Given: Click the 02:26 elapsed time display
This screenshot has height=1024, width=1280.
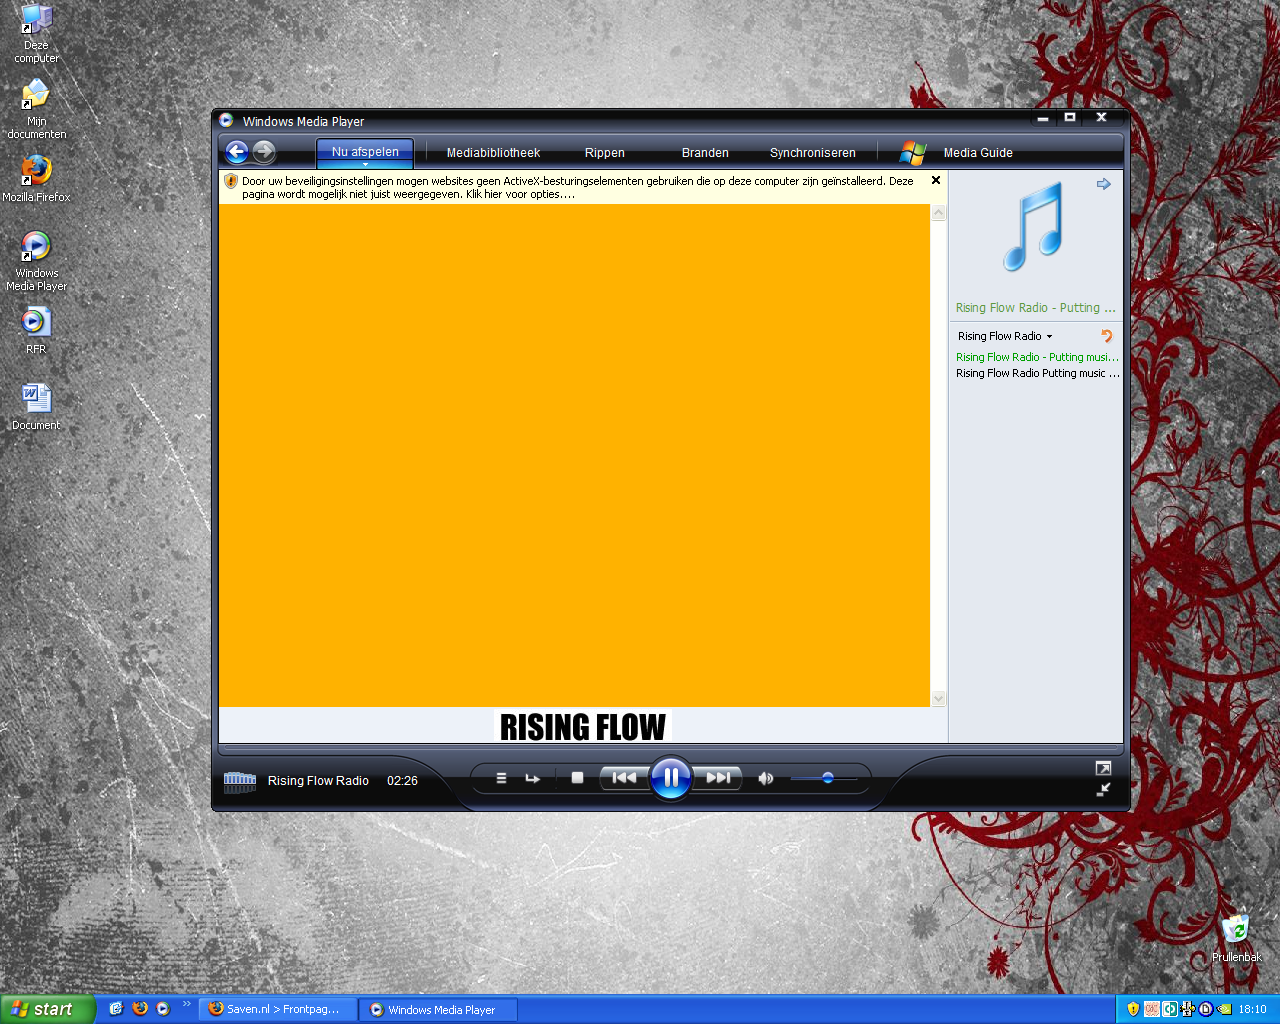Looking at the screenshot, I should click(402, 781).
